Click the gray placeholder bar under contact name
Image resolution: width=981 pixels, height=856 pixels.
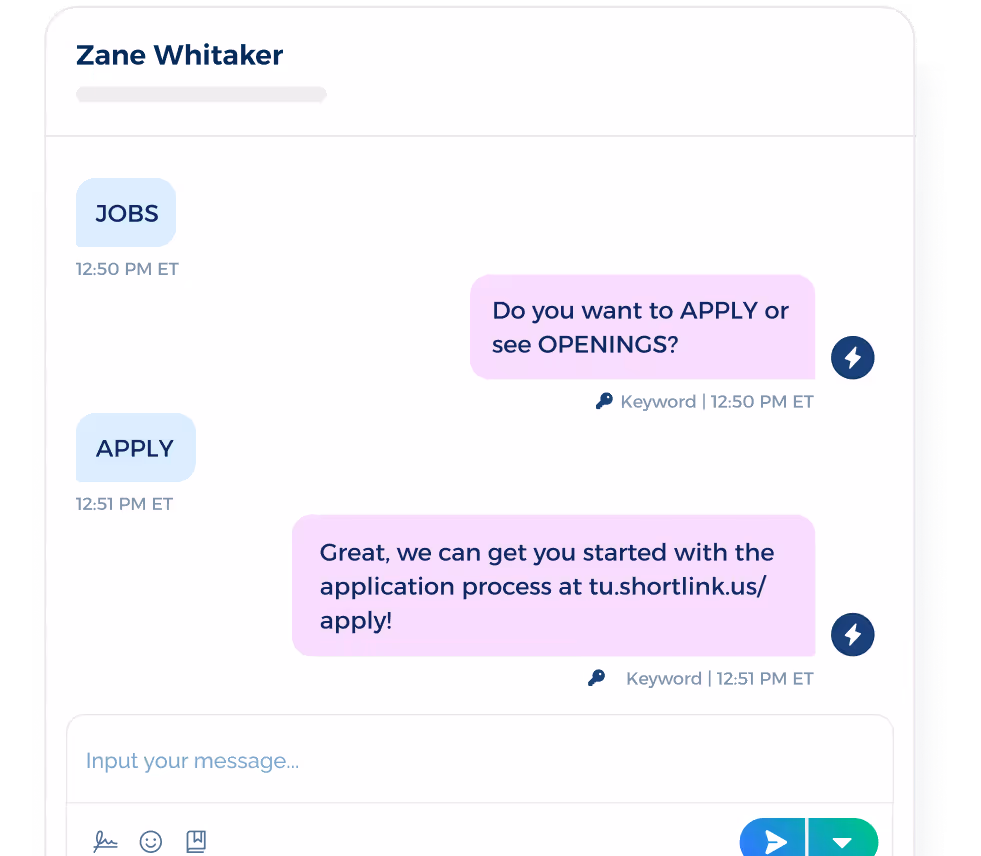(201, 94)
